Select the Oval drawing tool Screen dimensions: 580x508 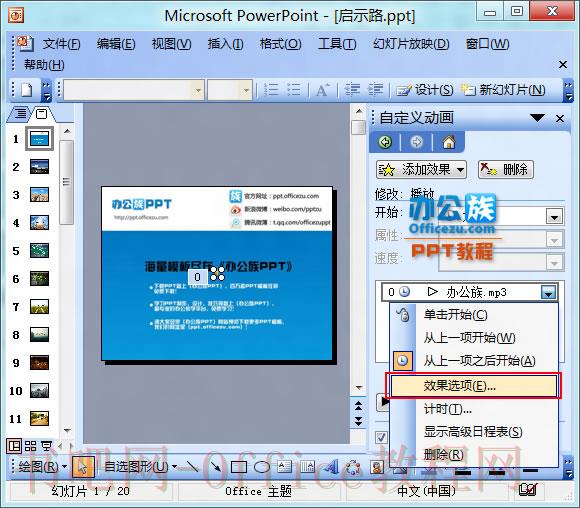[x=262, y=467]
